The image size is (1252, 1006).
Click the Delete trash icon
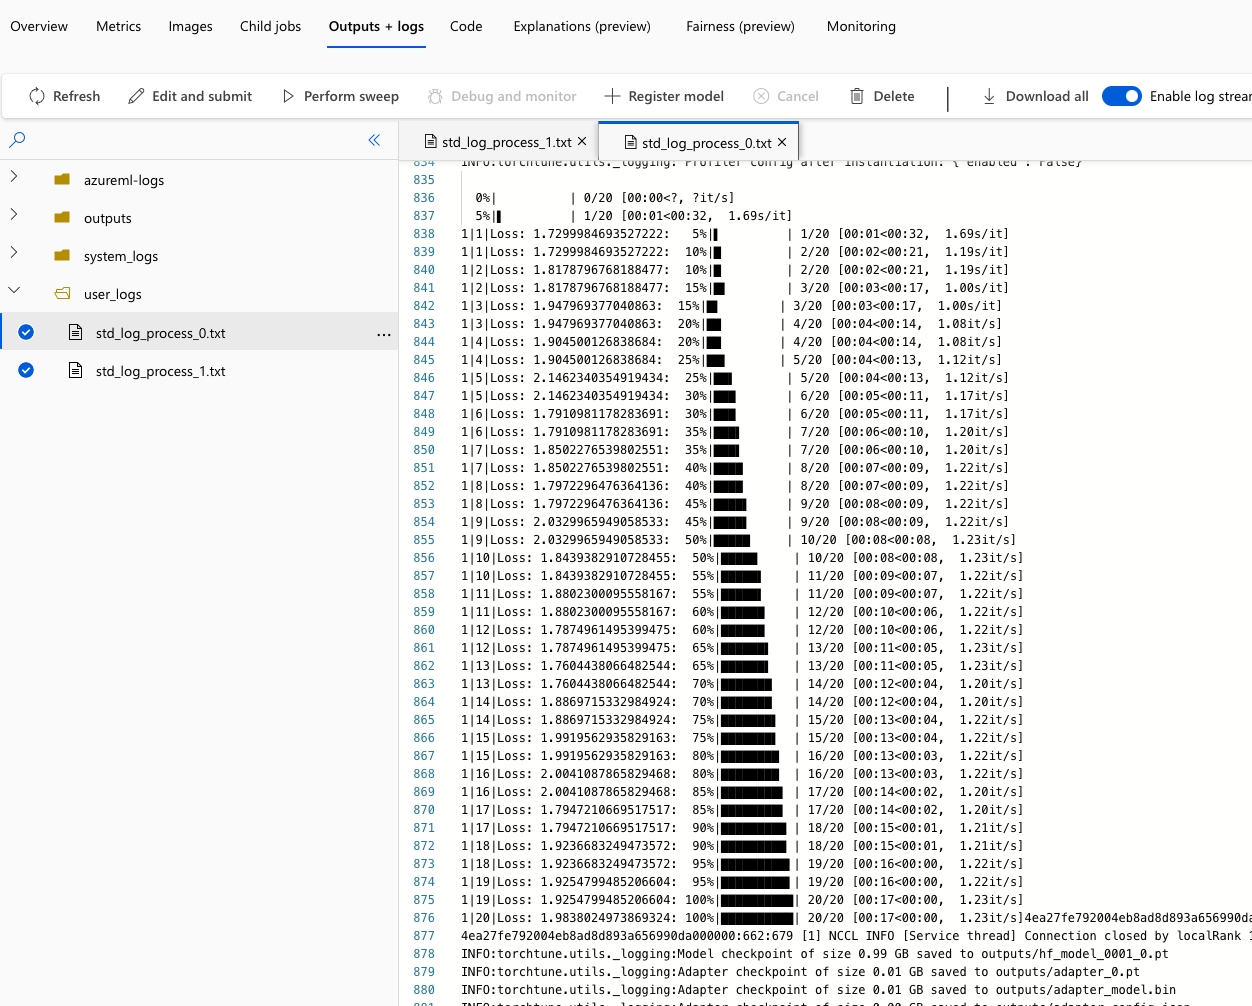pyautogui.click(x=857, y=96)
